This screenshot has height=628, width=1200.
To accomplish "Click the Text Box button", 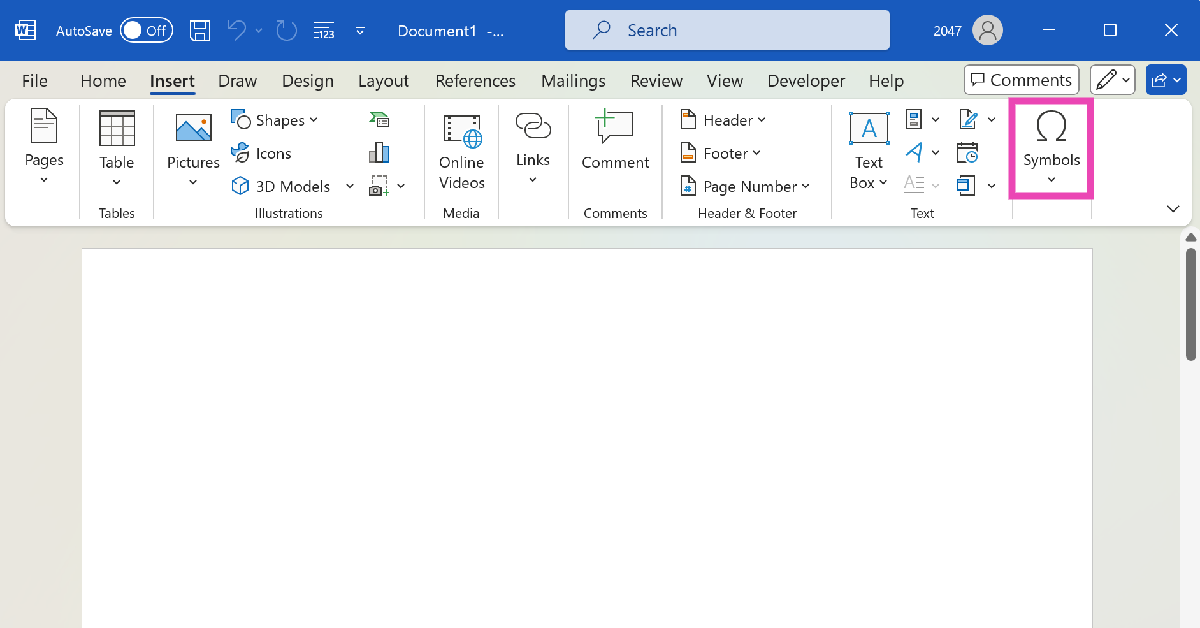I will click(869, 150).
